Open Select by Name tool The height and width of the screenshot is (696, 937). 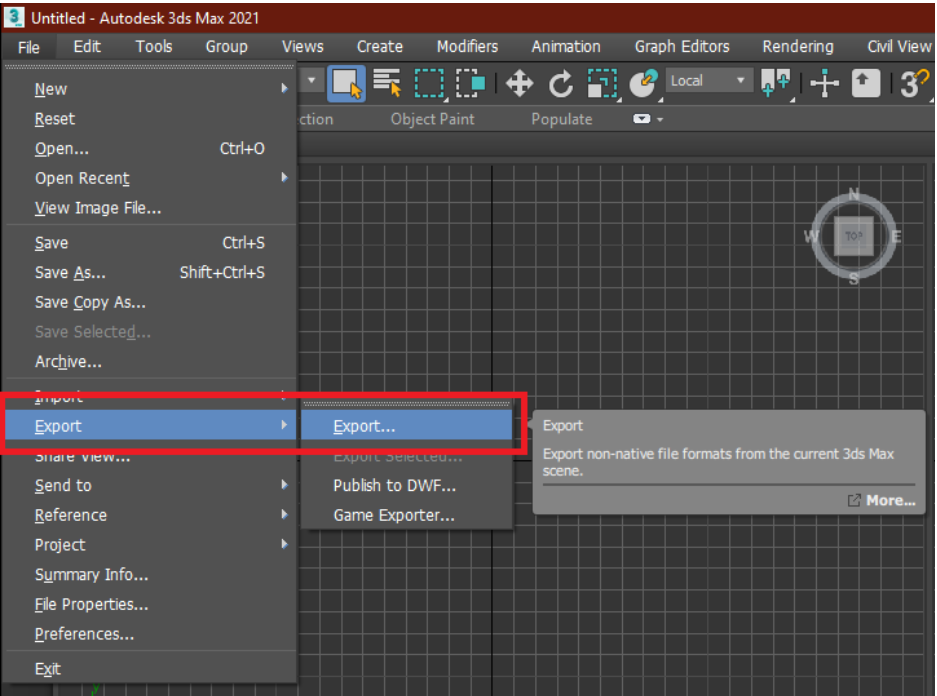(x=387, y=83)
